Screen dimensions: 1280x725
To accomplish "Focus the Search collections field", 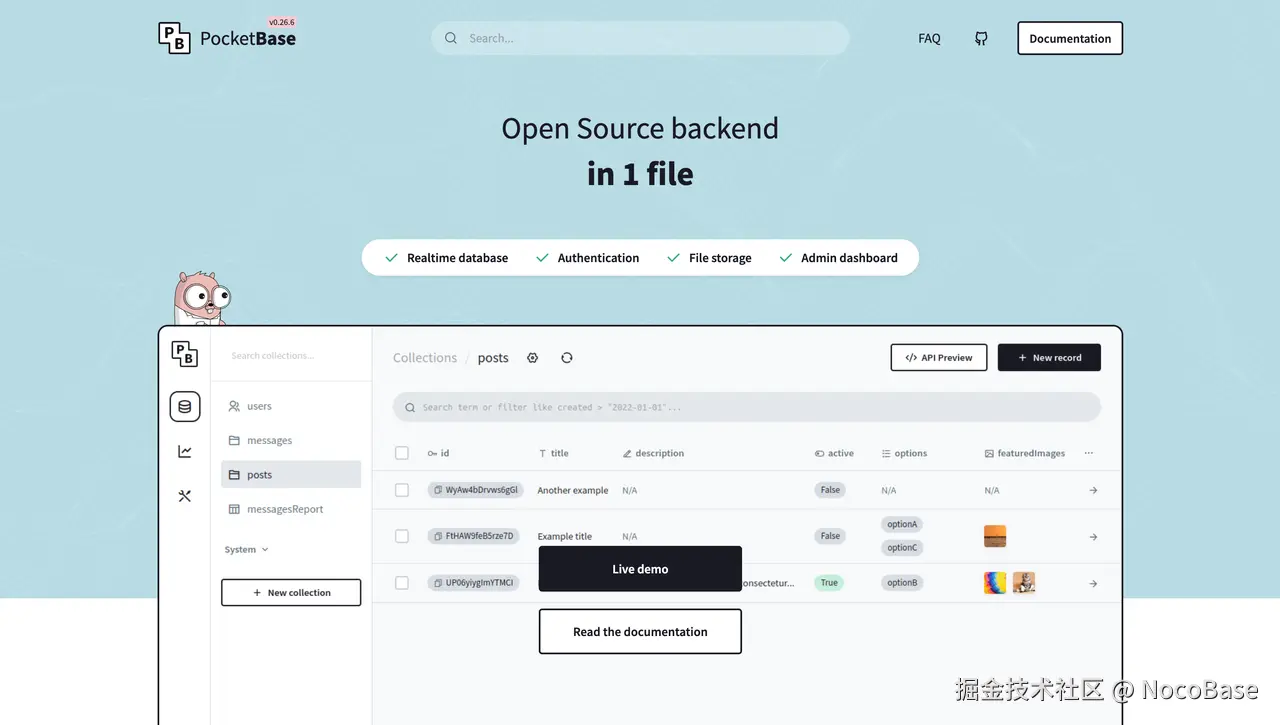I will coord(291,355).
